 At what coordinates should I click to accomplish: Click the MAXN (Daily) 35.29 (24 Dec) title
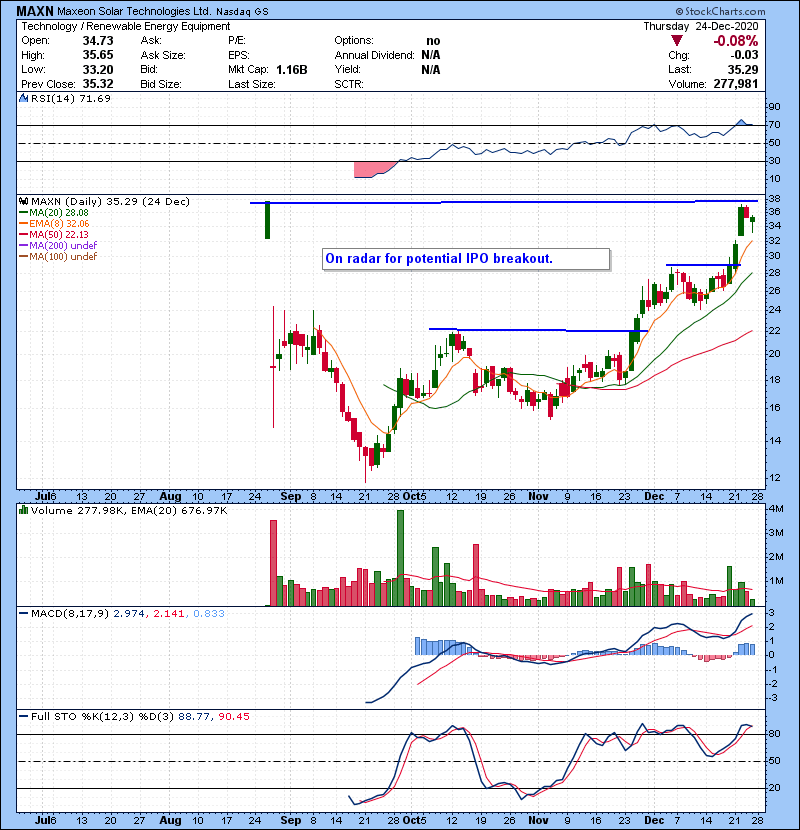coord(110,201)
